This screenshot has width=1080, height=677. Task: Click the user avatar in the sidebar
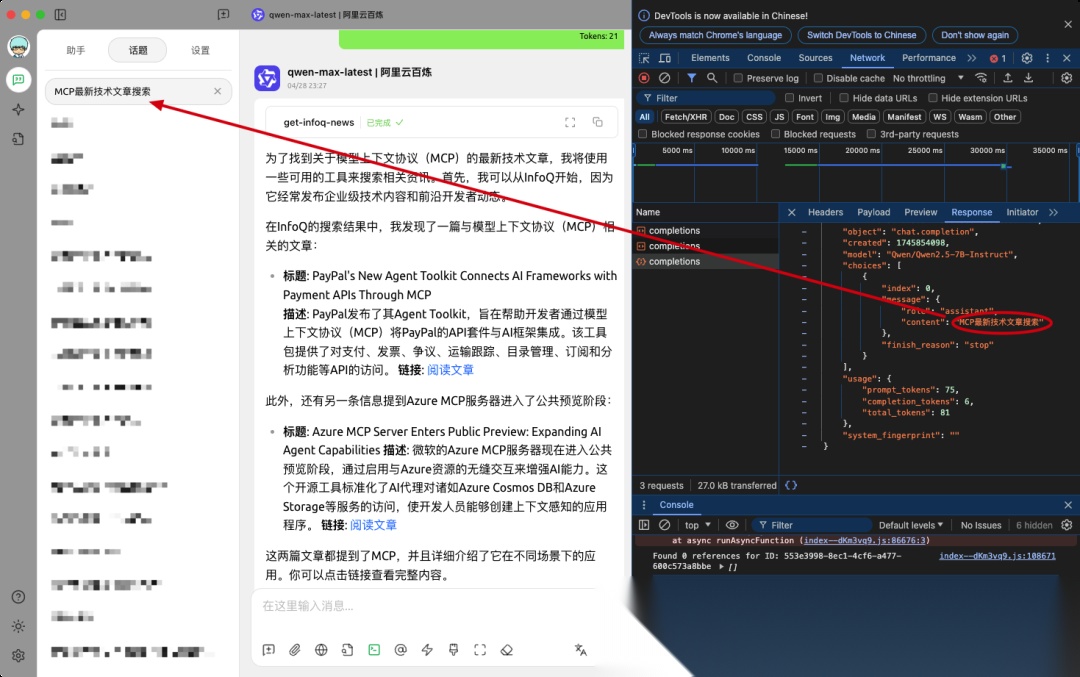(19, 47)
